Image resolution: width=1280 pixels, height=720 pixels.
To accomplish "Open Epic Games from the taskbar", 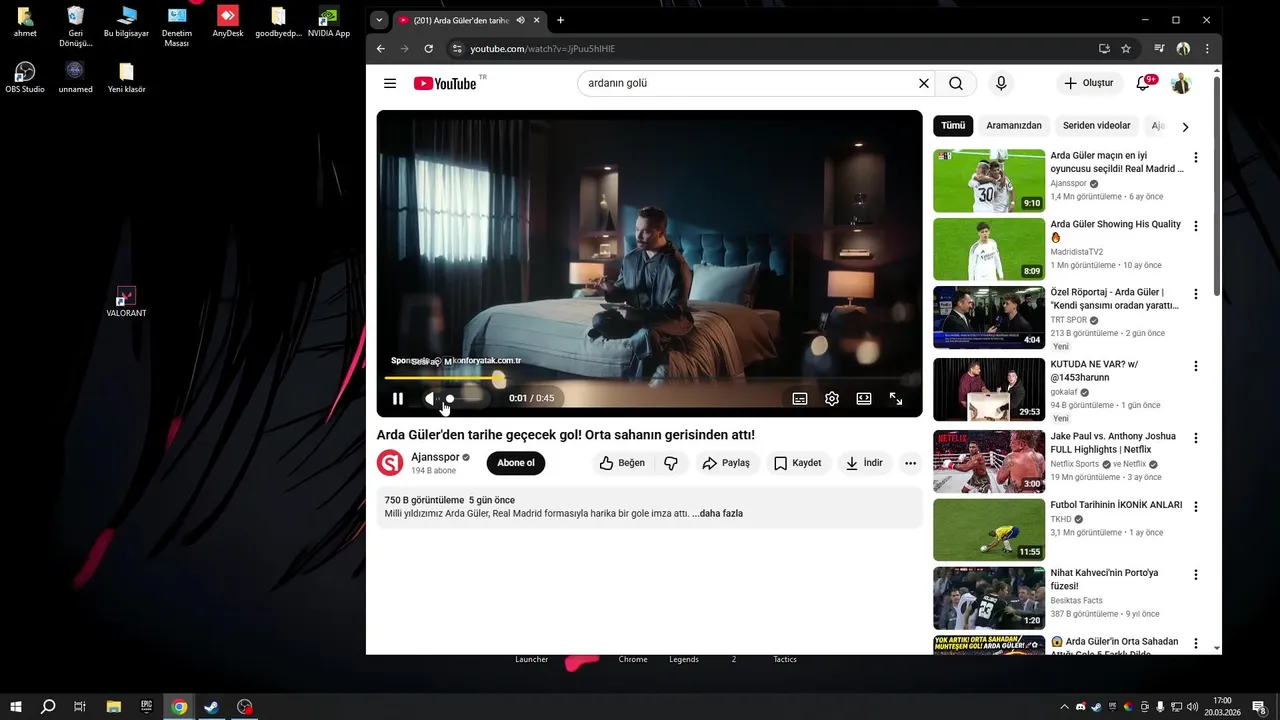I will point(146,707).
